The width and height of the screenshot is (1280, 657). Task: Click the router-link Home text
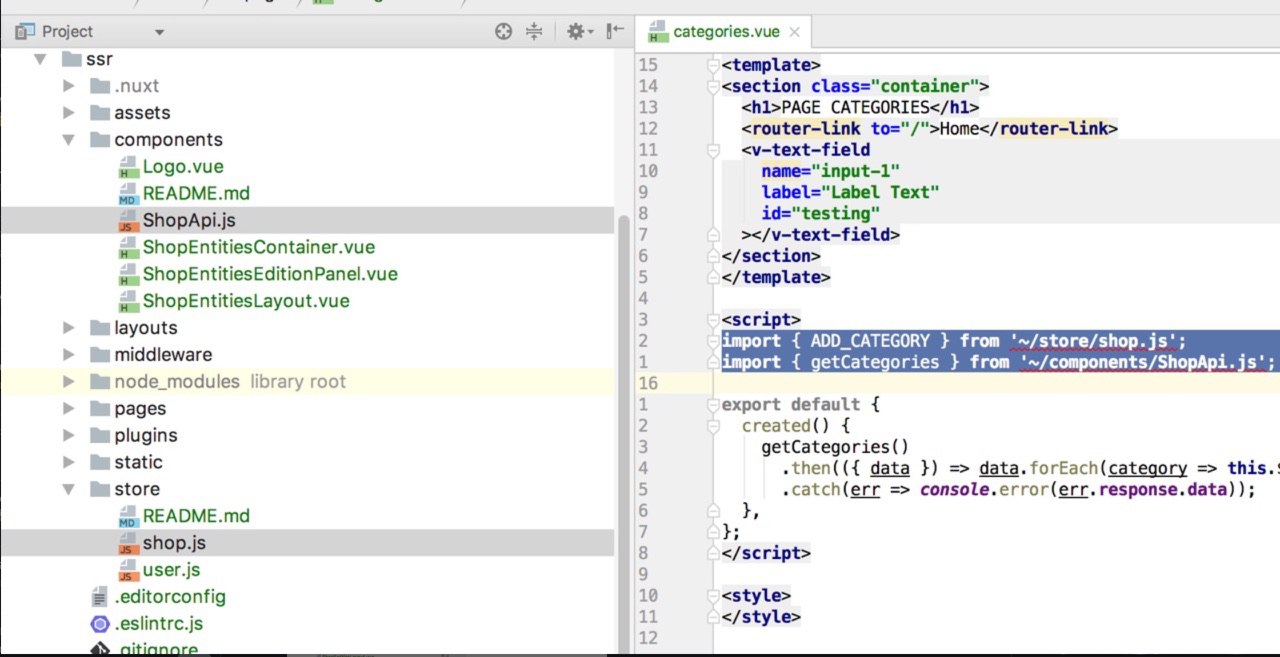[960, 129]
